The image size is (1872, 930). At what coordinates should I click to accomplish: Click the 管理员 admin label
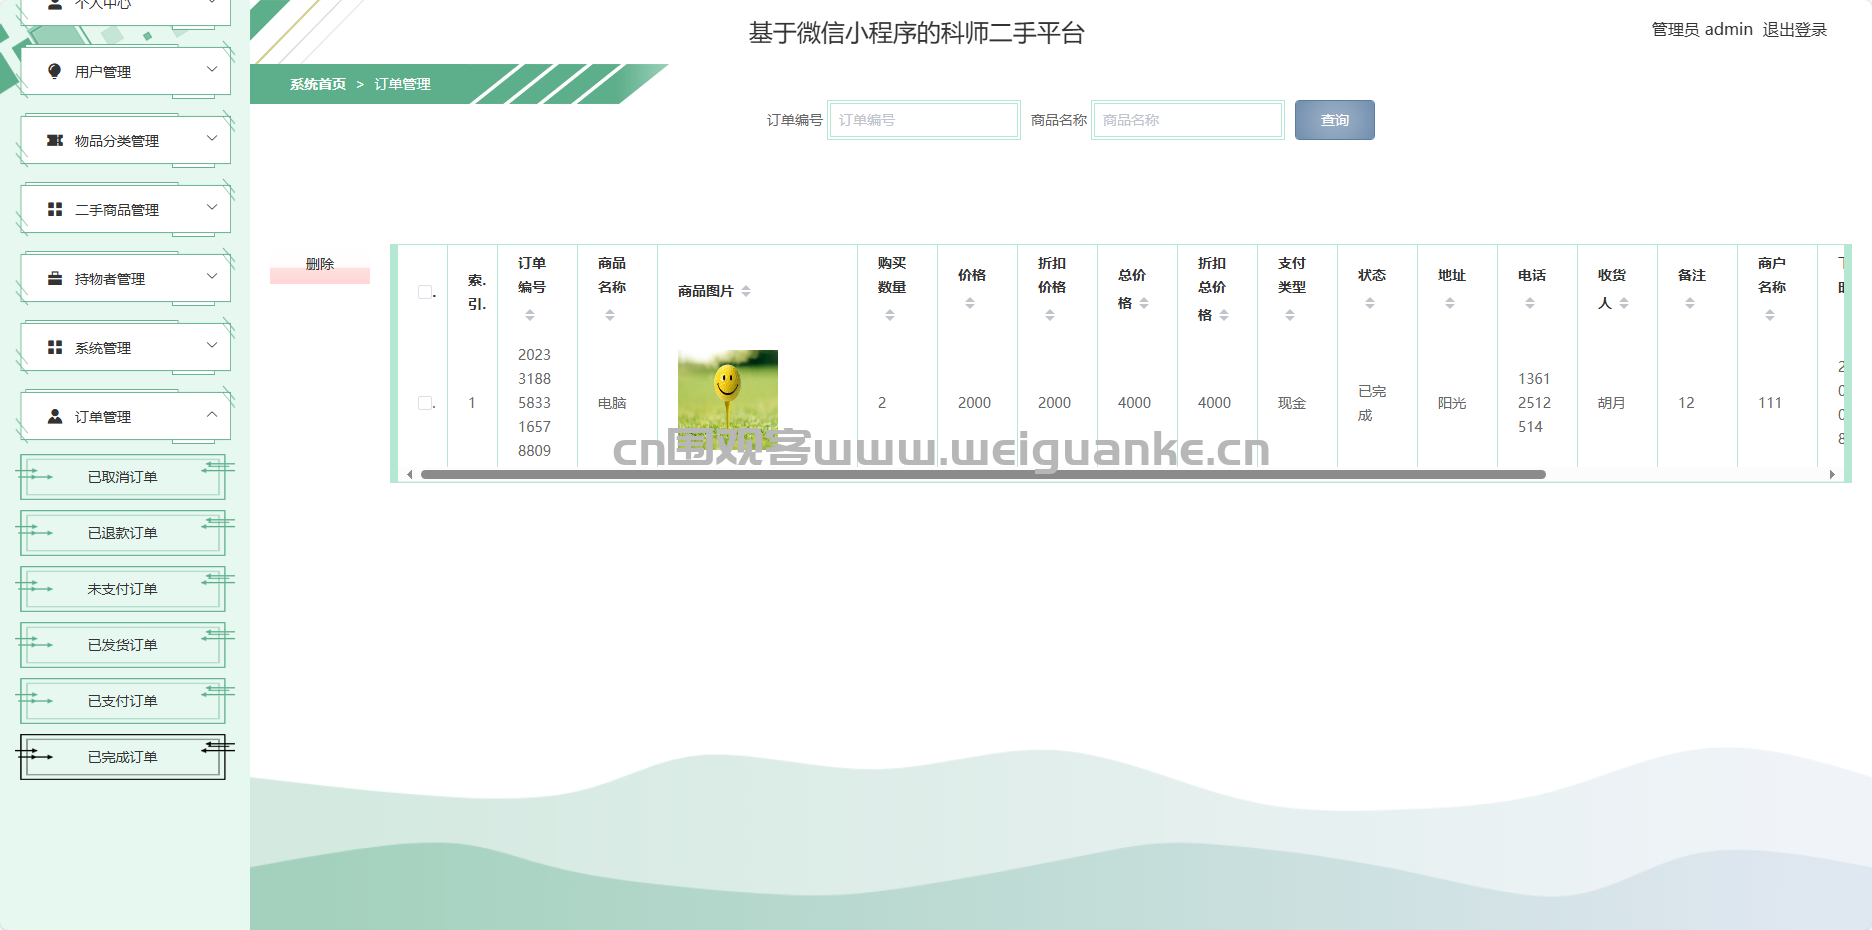[x=1702, y=30]
